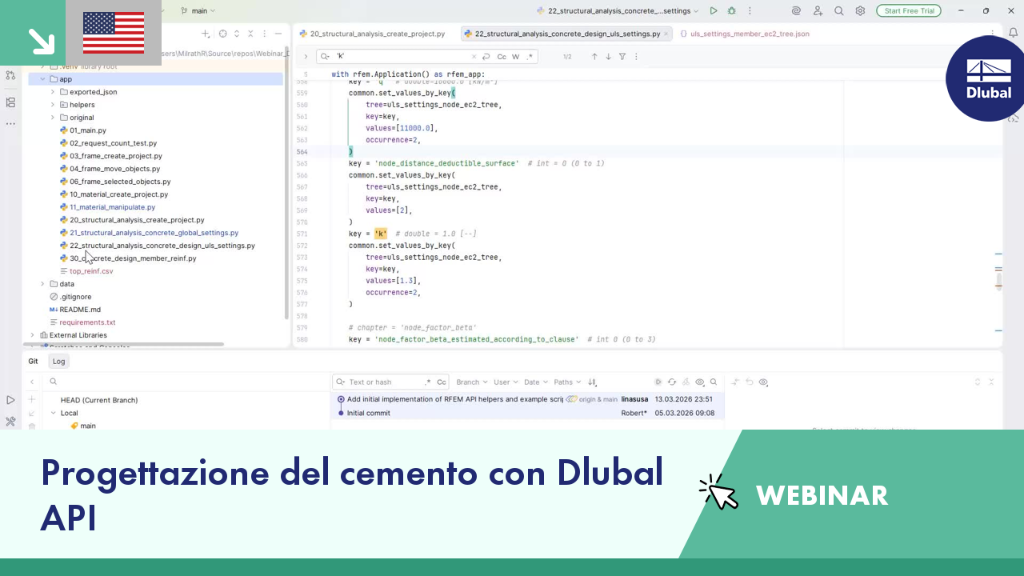Open 01_main.py in the project tree
This screenshot has width=1024, height=576.
88,131
